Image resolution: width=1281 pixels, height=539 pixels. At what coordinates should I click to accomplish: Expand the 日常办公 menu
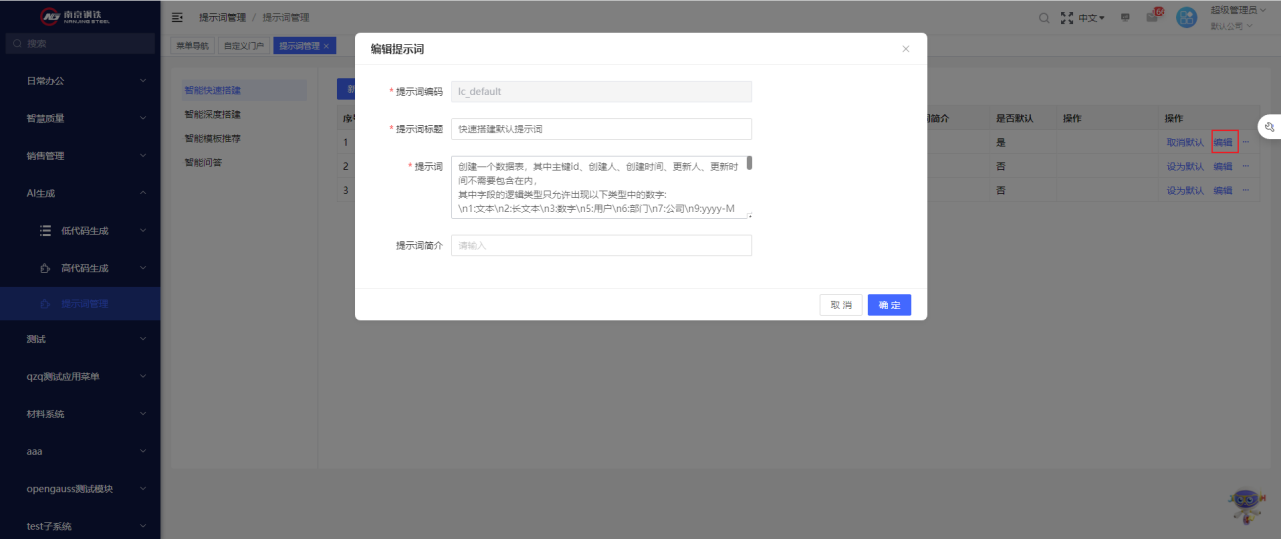pos(80,81)
